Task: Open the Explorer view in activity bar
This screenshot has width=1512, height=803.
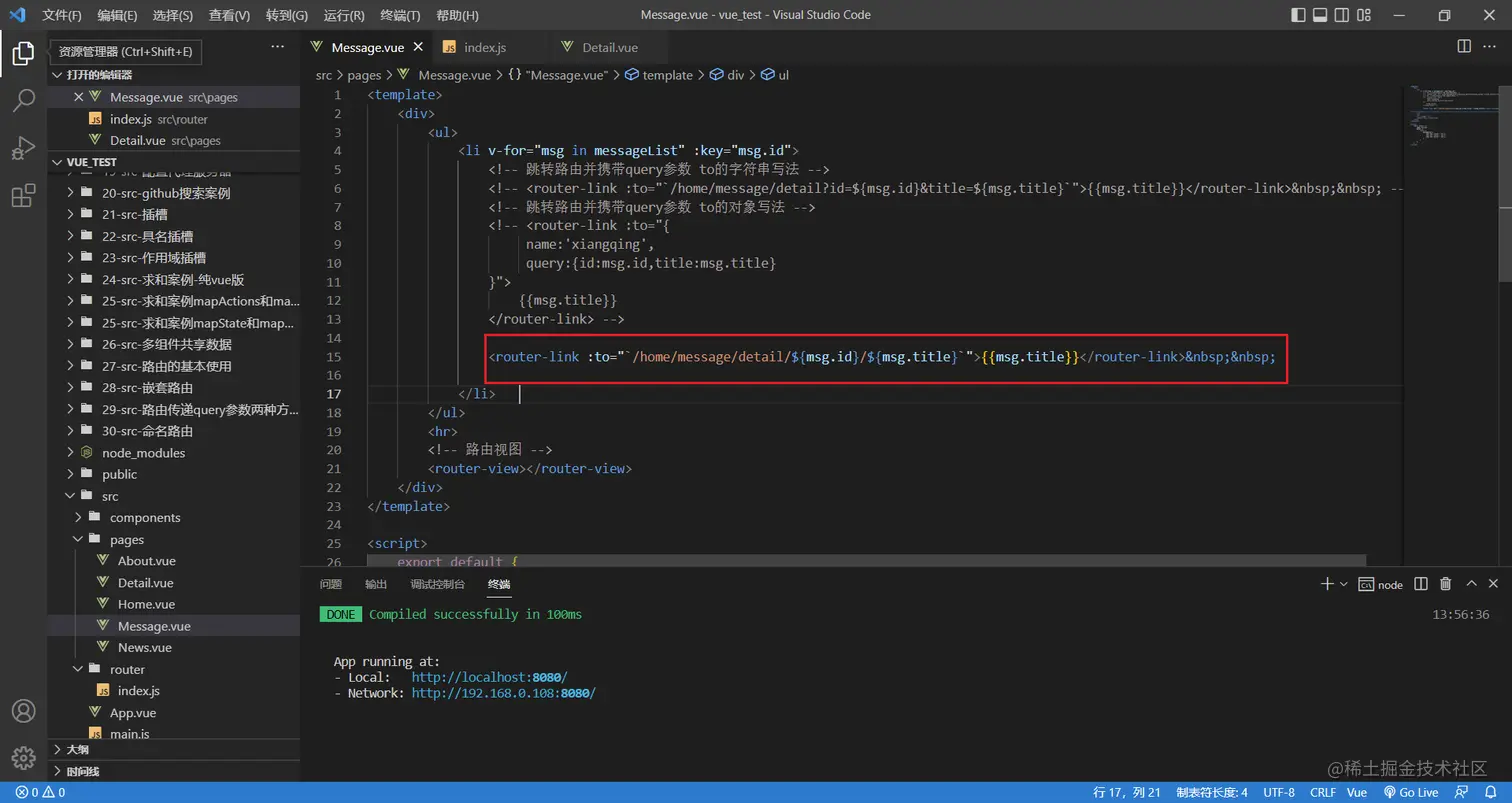Action: click(23, 54)
